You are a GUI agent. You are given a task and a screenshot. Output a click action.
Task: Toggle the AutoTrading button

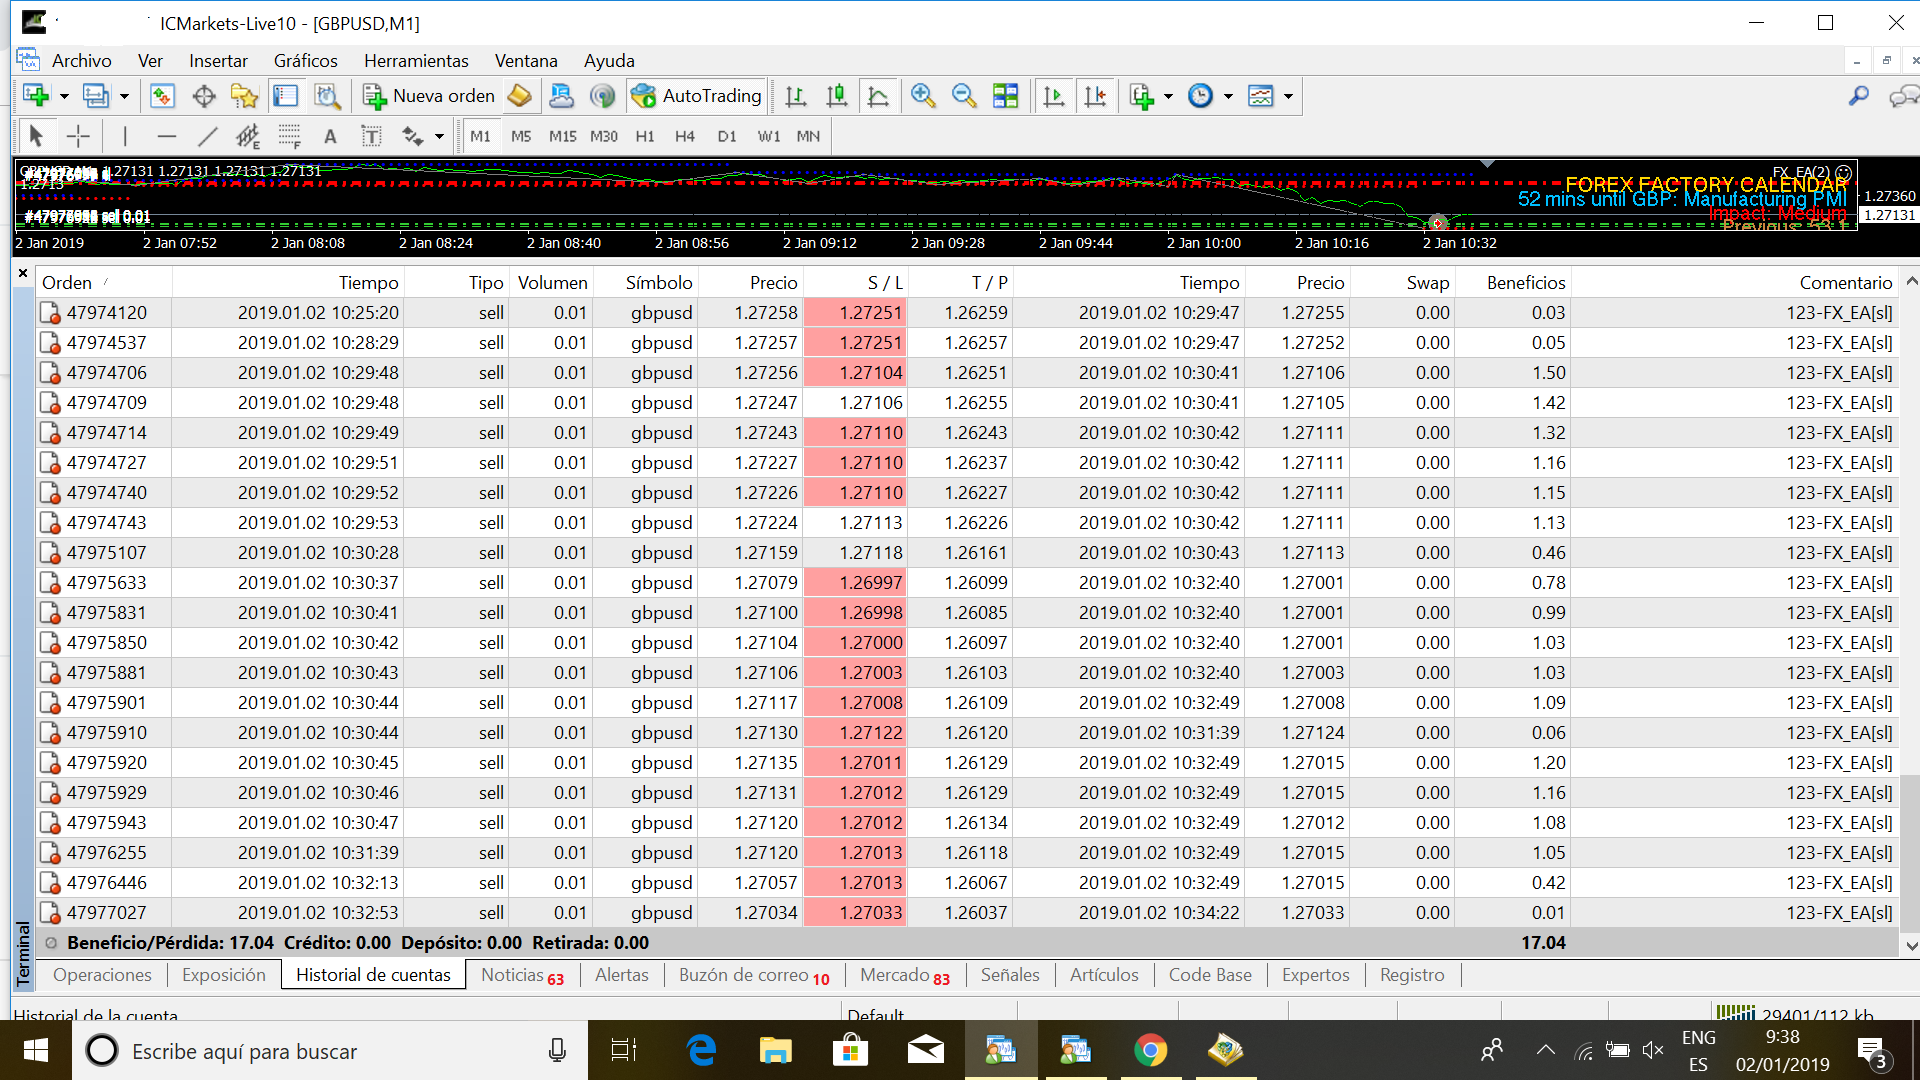point(697,96)
